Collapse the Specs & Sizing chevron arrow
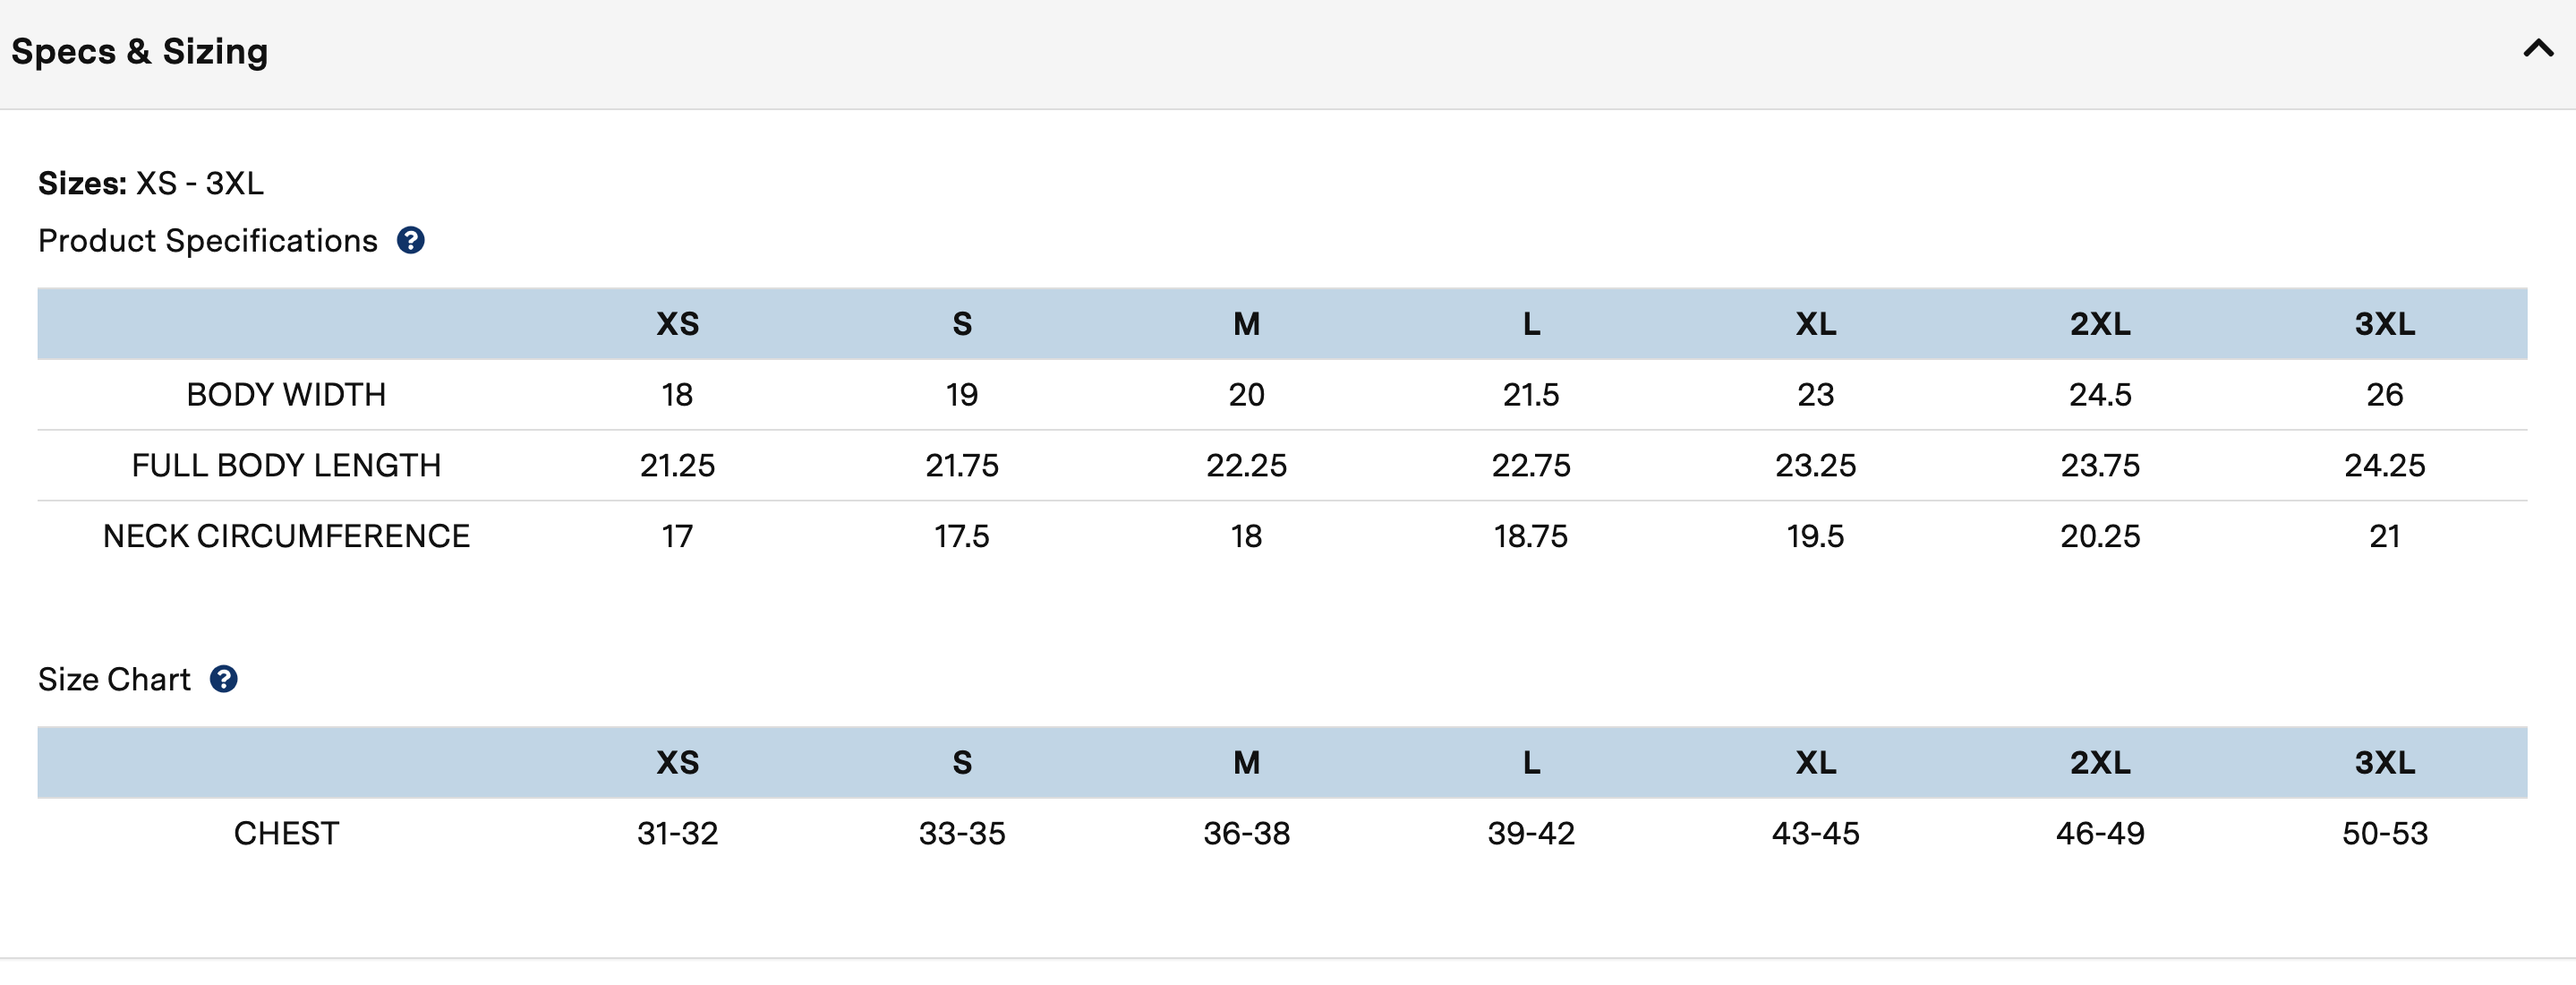Viewport: 2576px width, 985px height. 2537,49
